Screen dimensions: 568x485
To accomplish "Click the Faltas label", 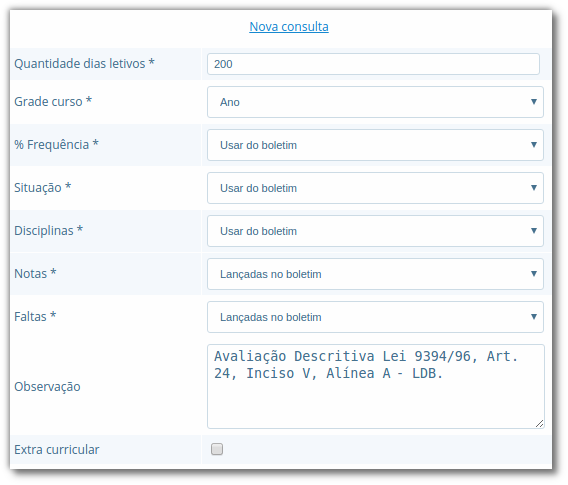I will [35, 317].
